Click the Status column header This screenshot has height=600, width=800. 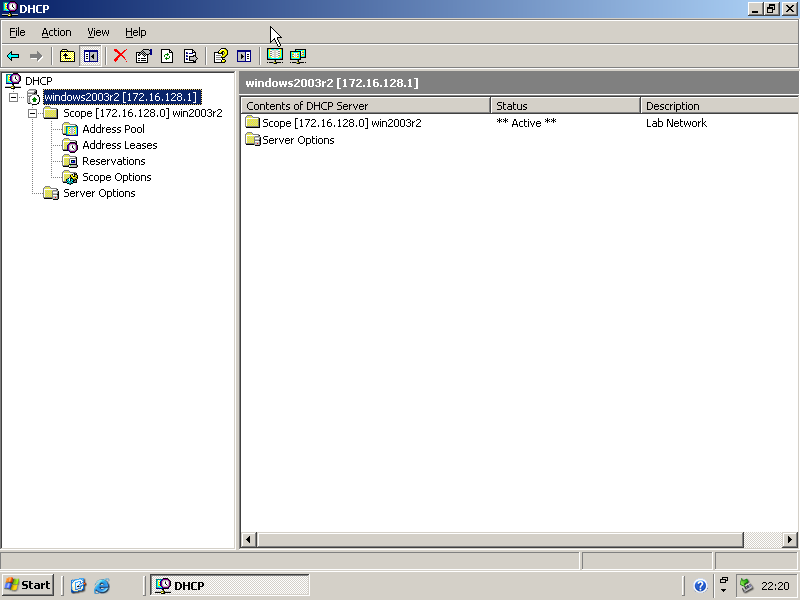[x=565, y=106]
